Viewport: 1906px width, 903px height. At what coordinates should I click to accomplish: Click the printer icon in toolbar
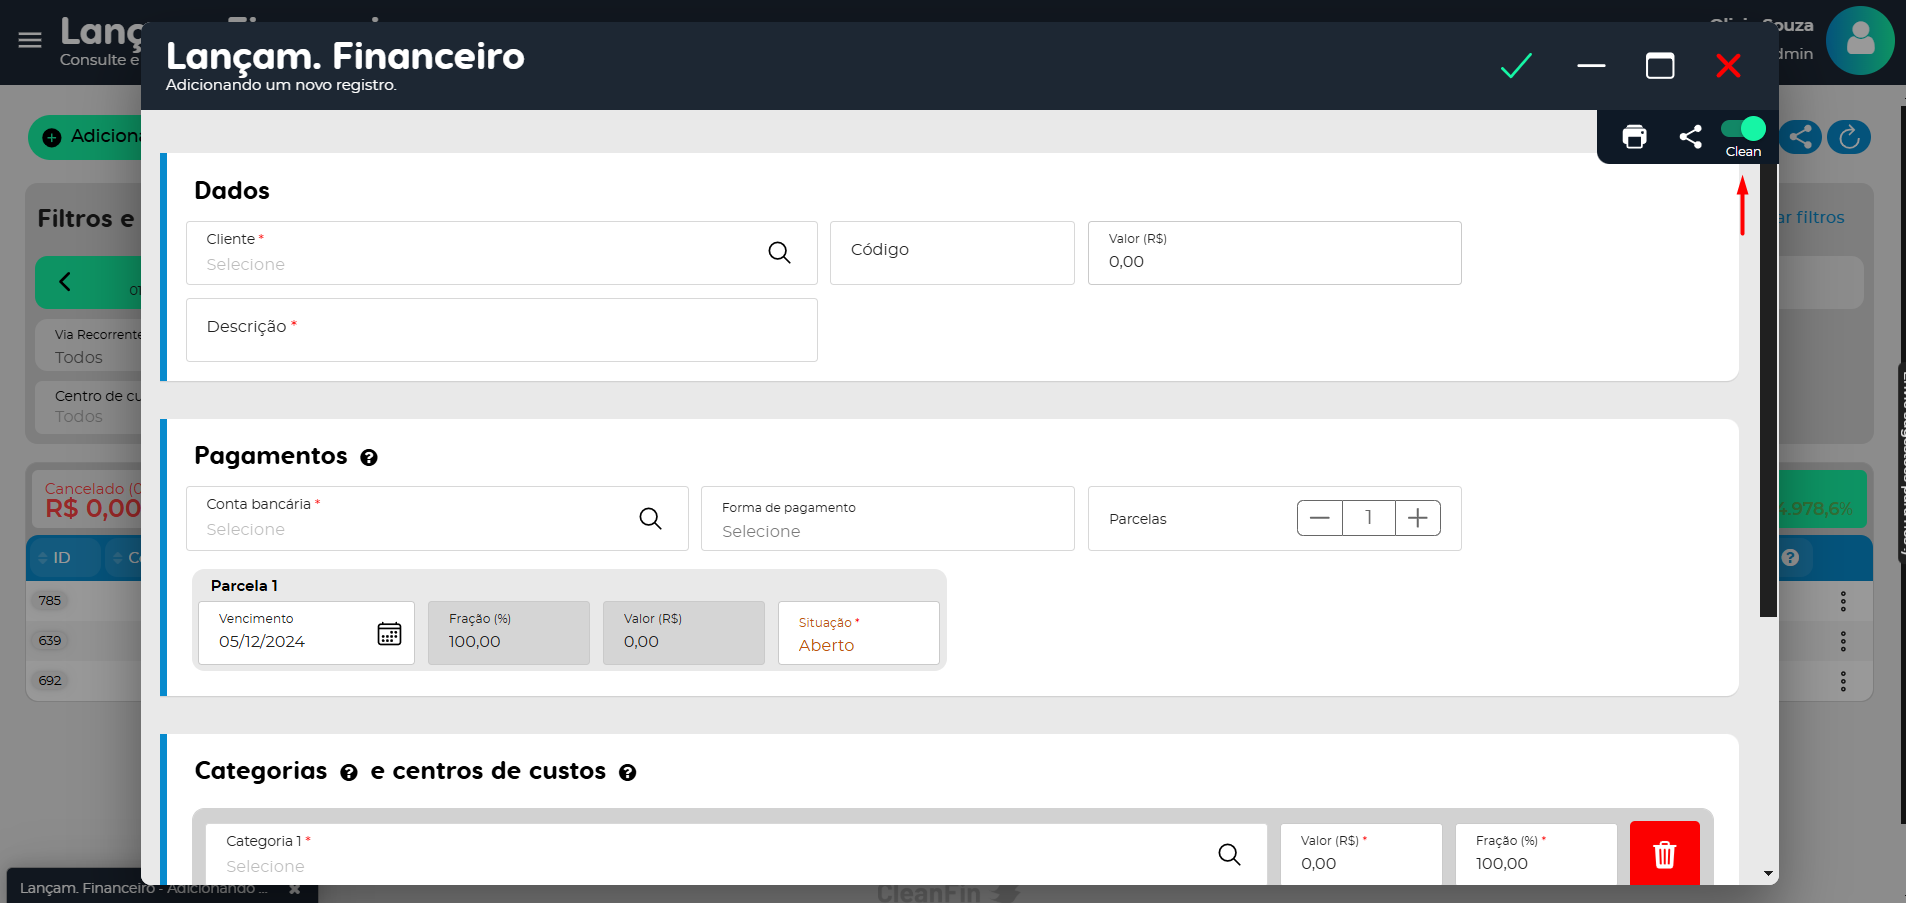[1634, 137]
